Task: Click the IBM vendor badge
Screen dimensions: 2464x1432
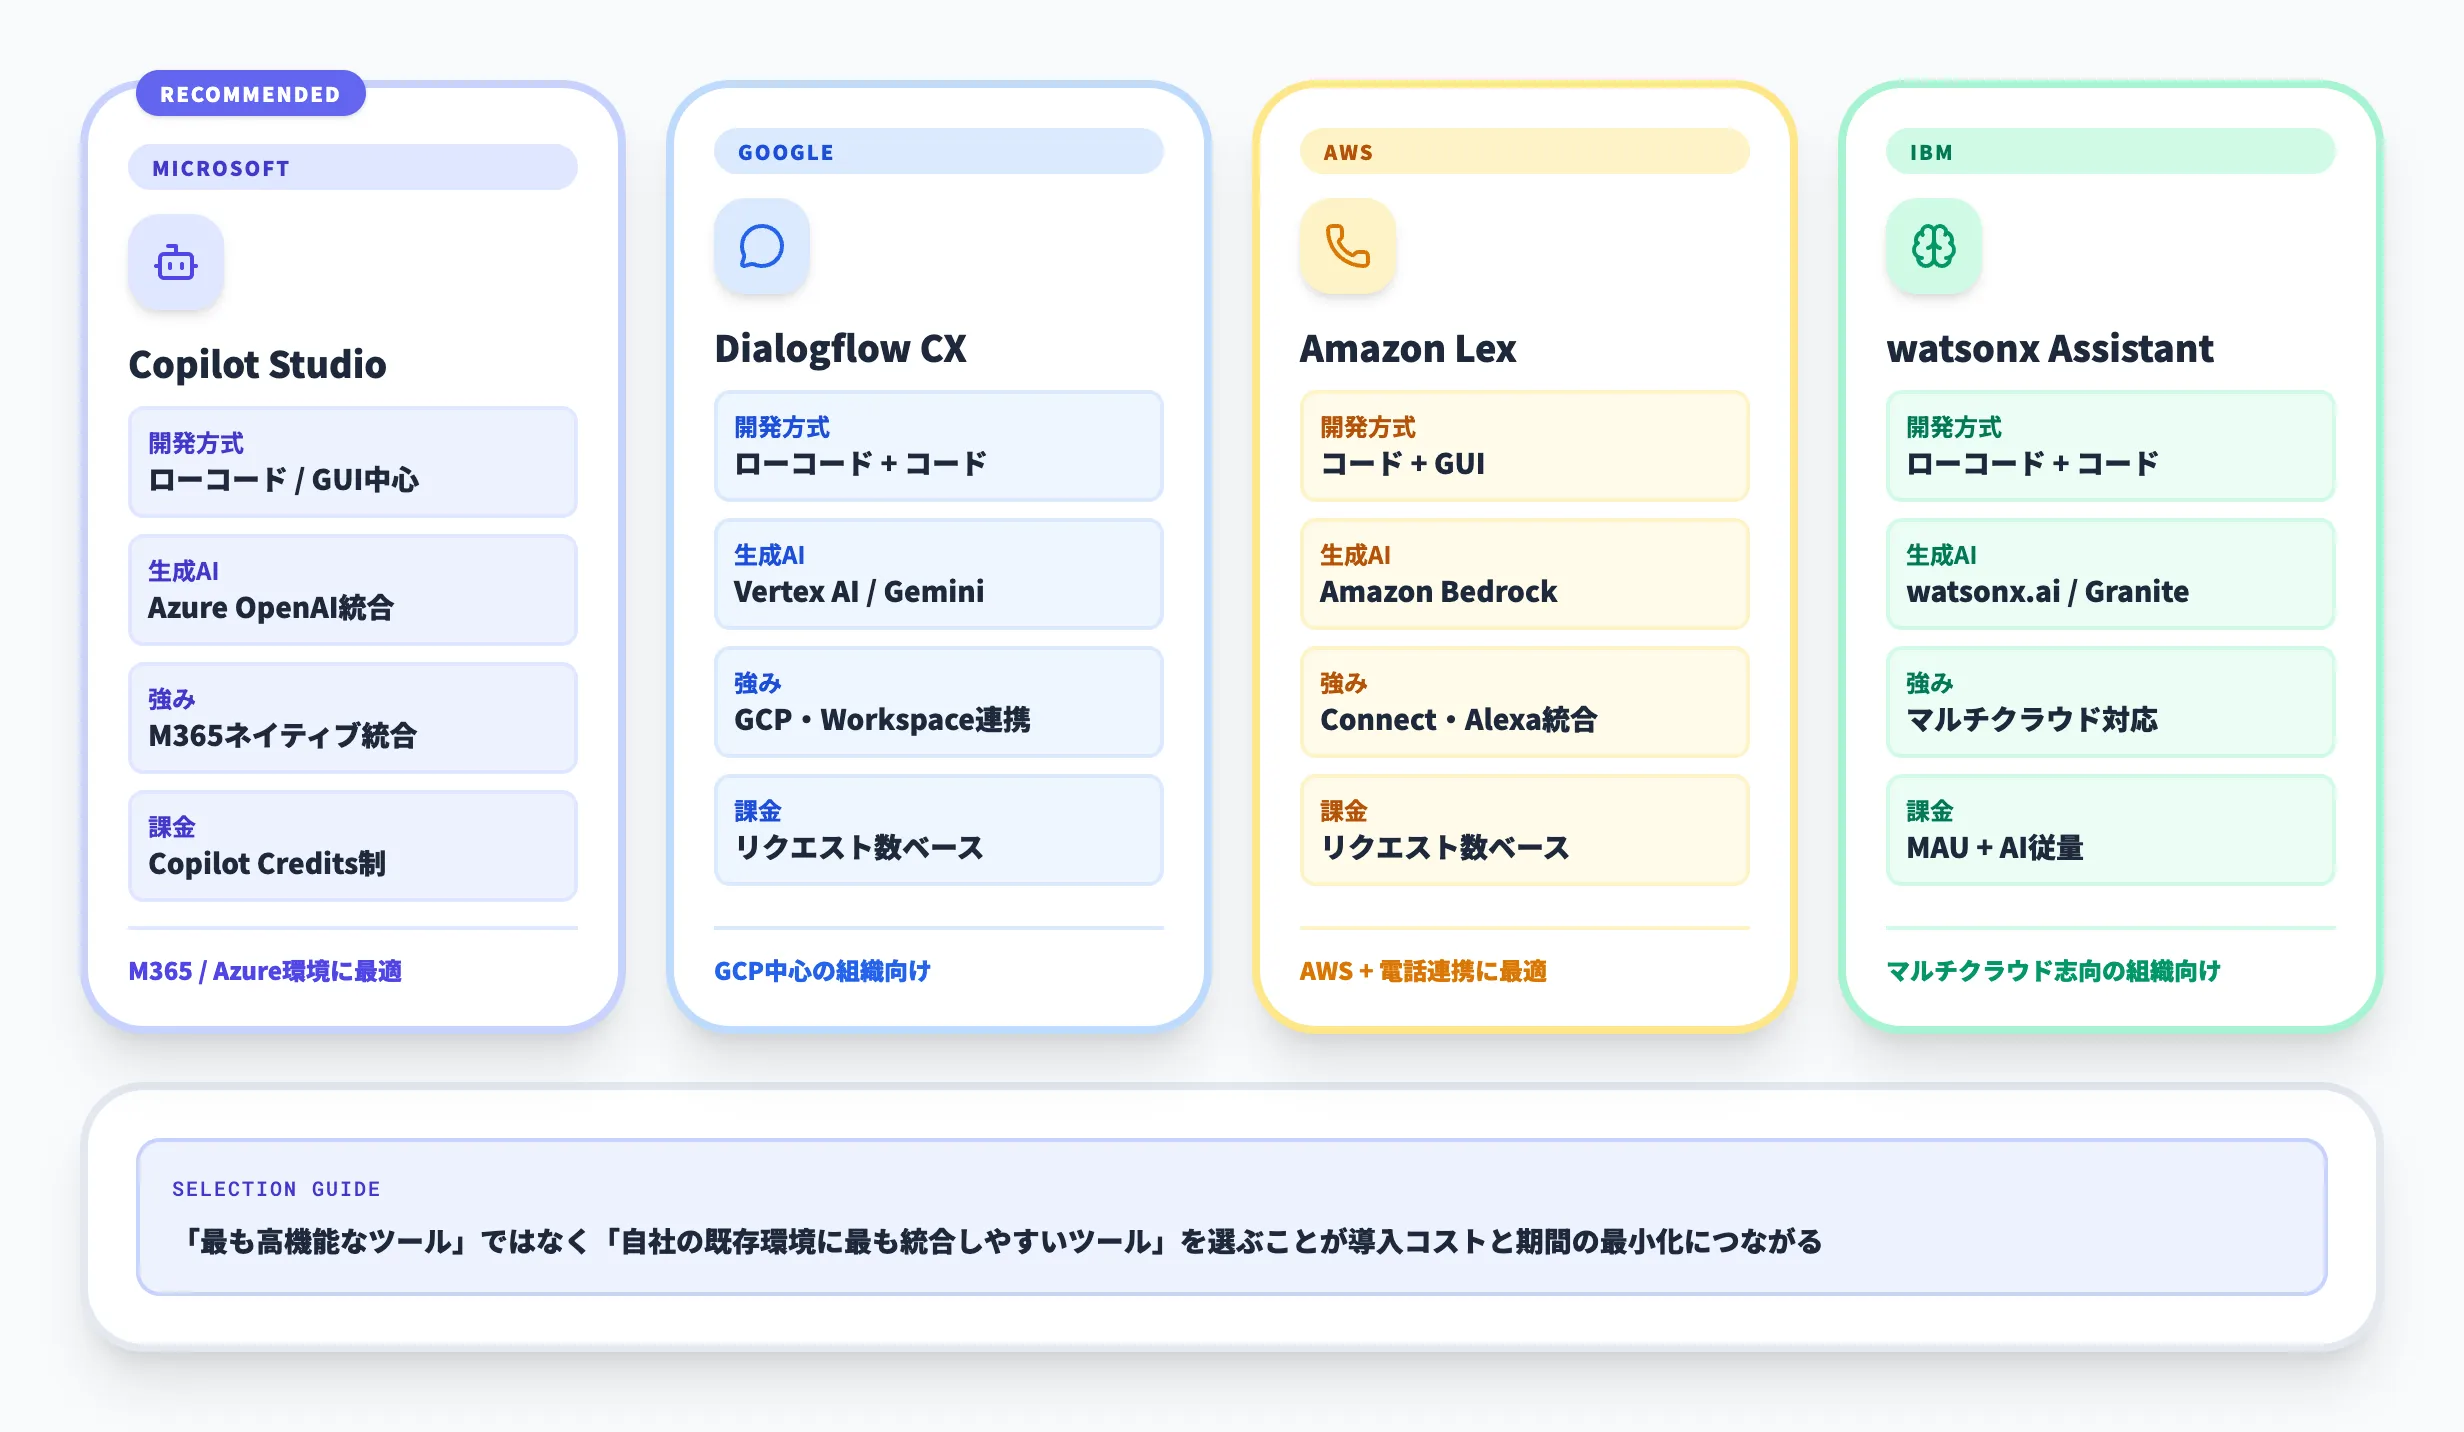Action: click(2110, 151)
